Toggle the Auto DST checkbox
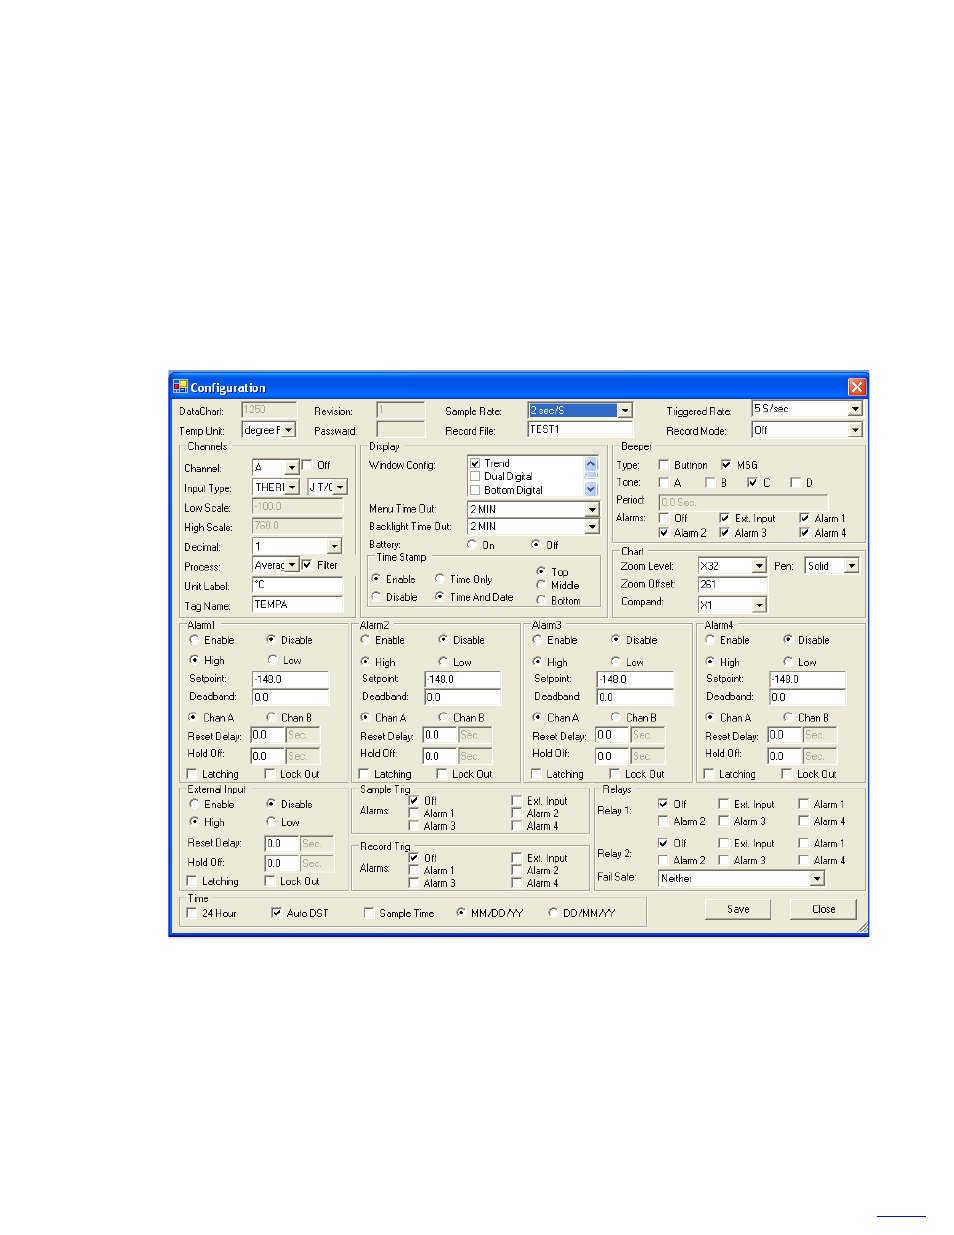The image size is (954, 1235). click(276, 913)
